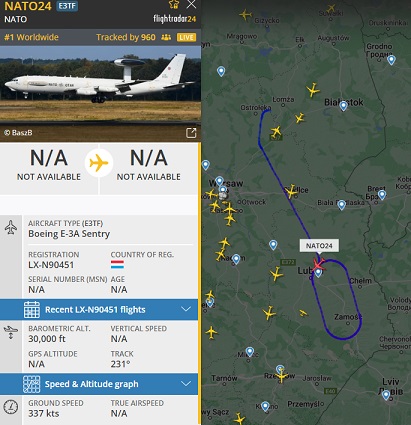Click graph icon beside Speed & Altitude

coord(32,384)
